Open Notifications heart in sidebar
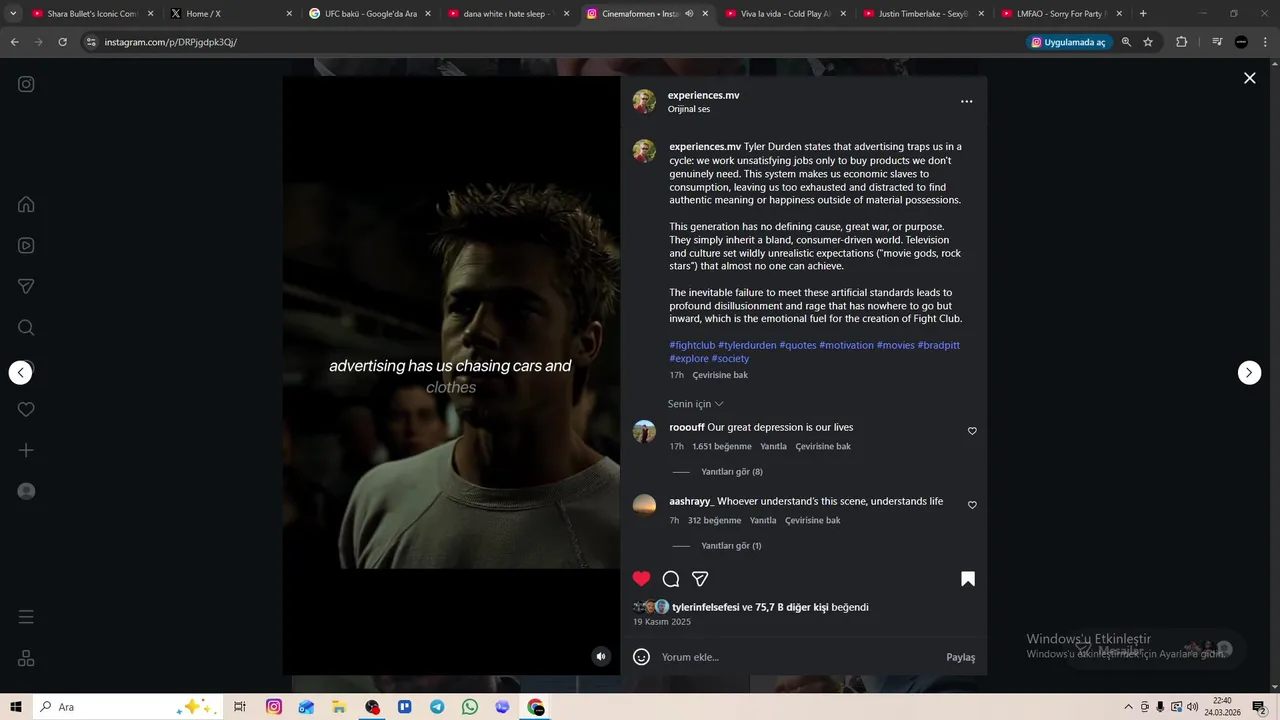 (x=26, y=409)
